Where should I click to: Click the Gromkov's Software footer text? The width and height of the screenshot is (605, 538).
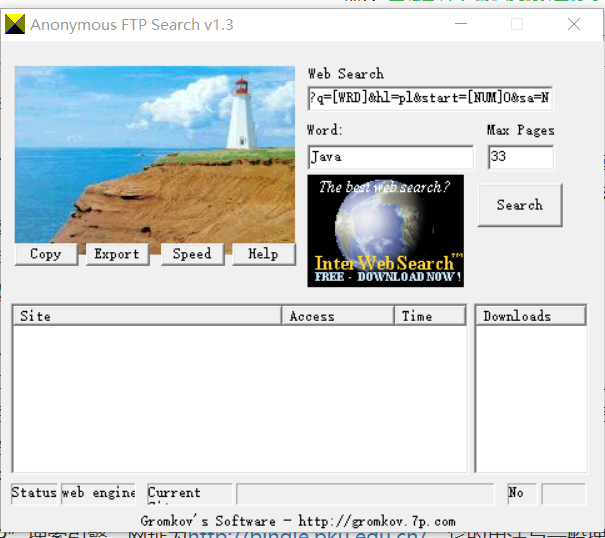pyautogui.click(x=298, y=521)
